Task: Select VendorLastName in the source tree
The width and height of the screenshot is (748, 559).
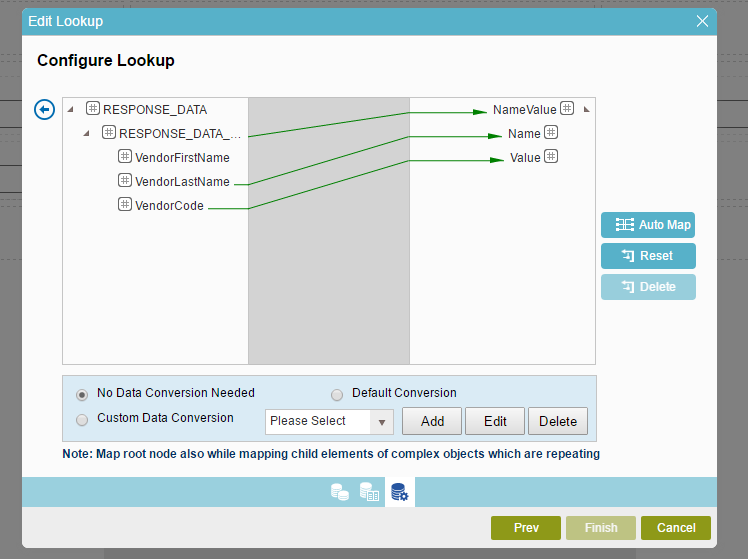Action: coord(182,181)
